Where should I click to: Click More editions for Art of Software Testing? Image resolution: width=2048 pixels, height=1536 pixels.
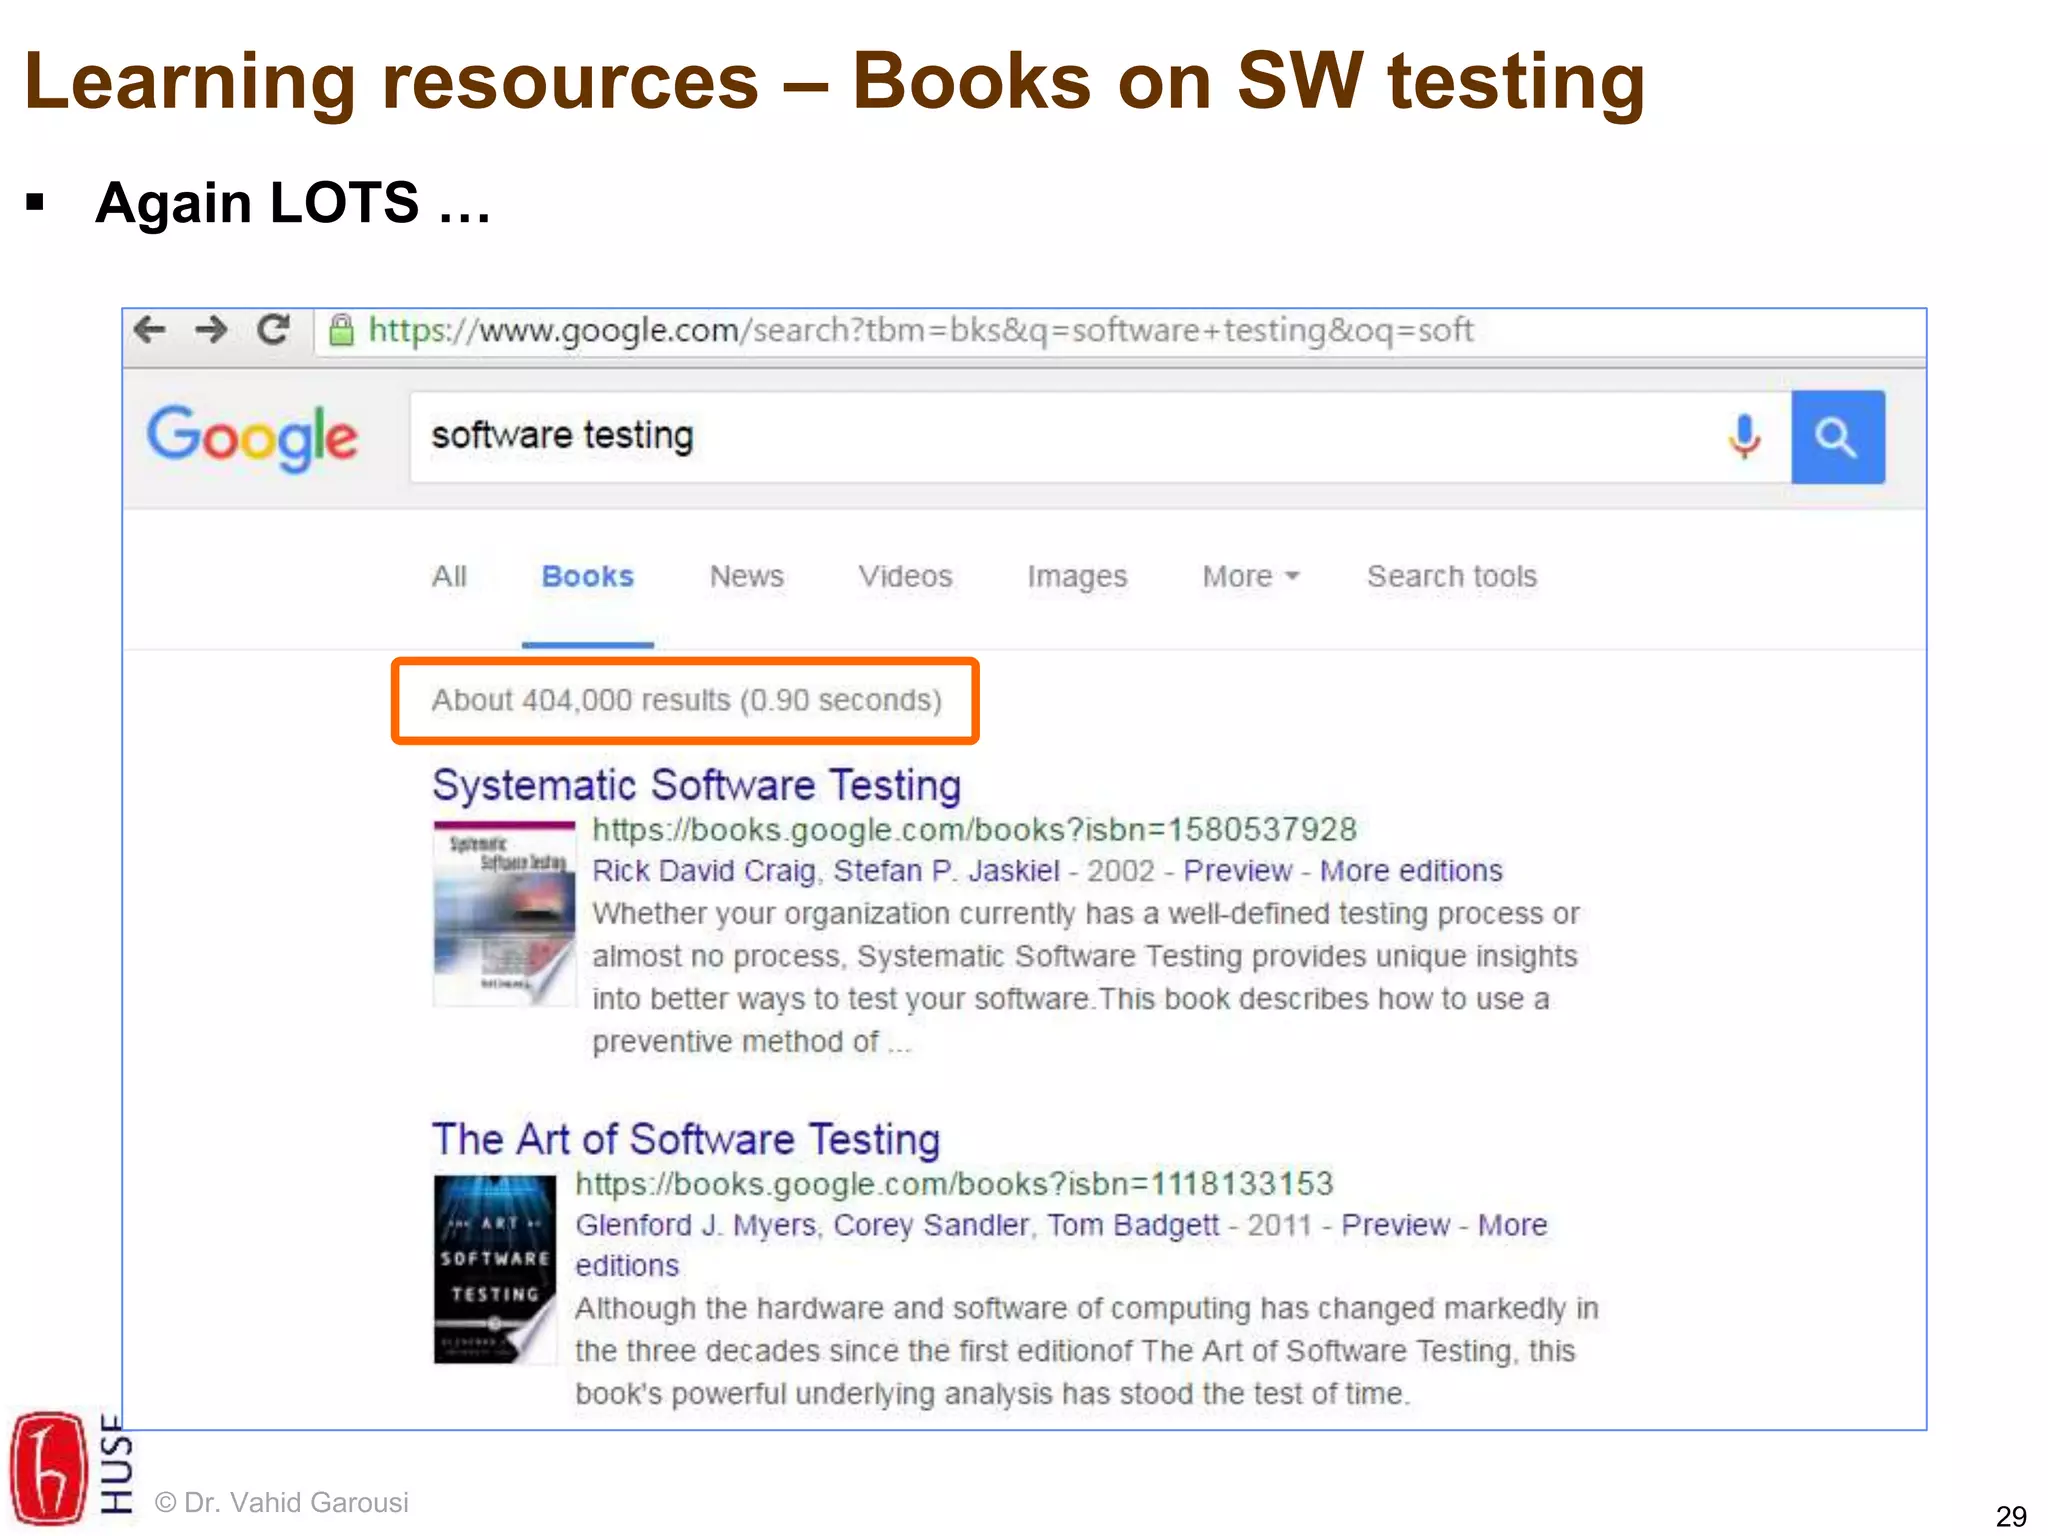click(x=1512, y=1225)
